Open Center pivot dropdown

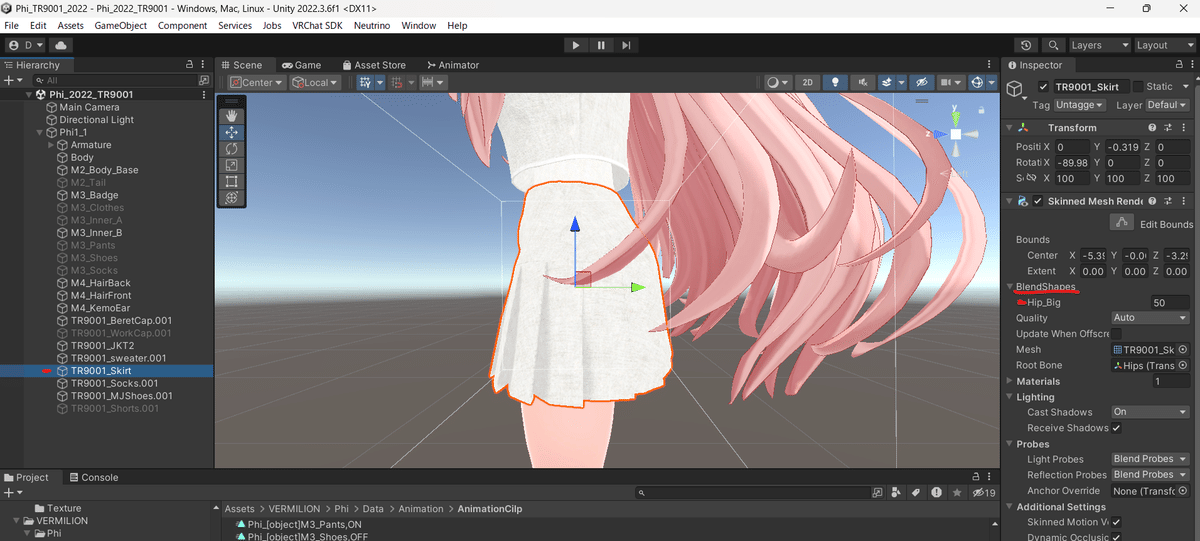[x=256, y=82]
